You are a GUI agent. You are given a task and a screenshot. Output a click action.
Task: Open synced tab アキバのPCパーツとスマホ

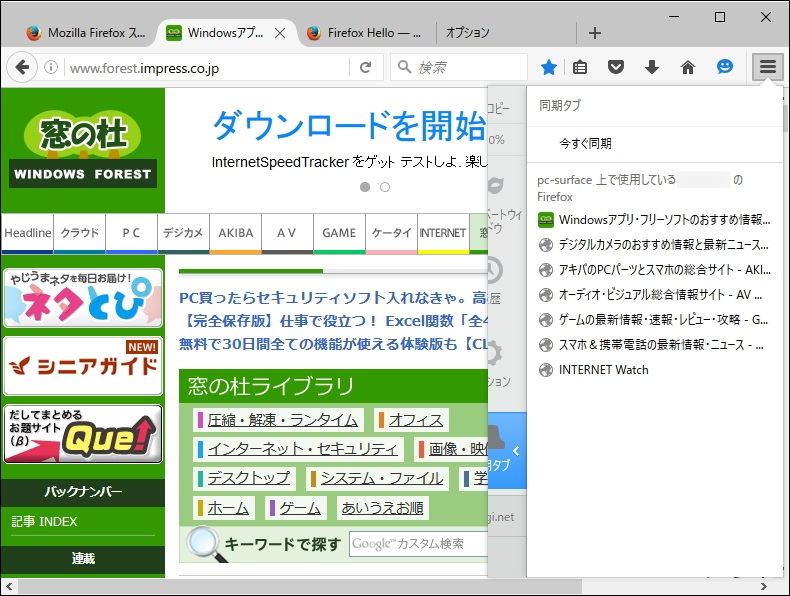[x=654, y=270]
